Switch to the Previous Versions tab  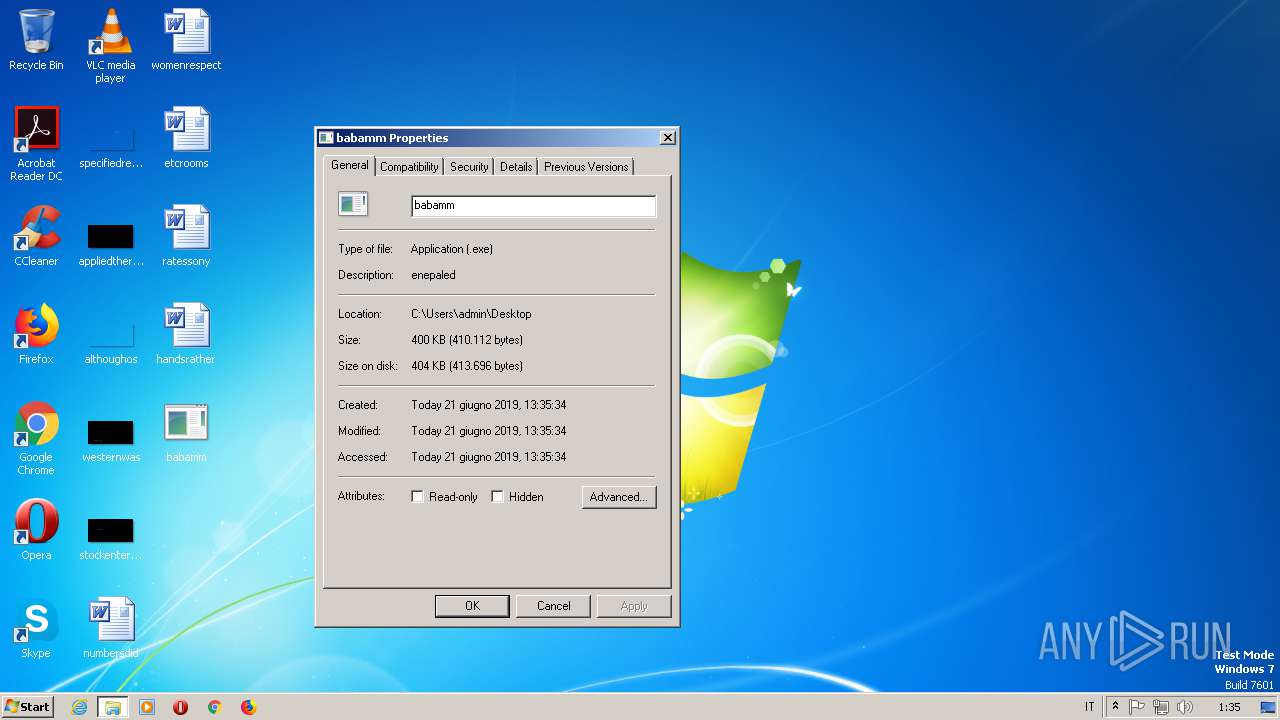click(x=586, y=167)
